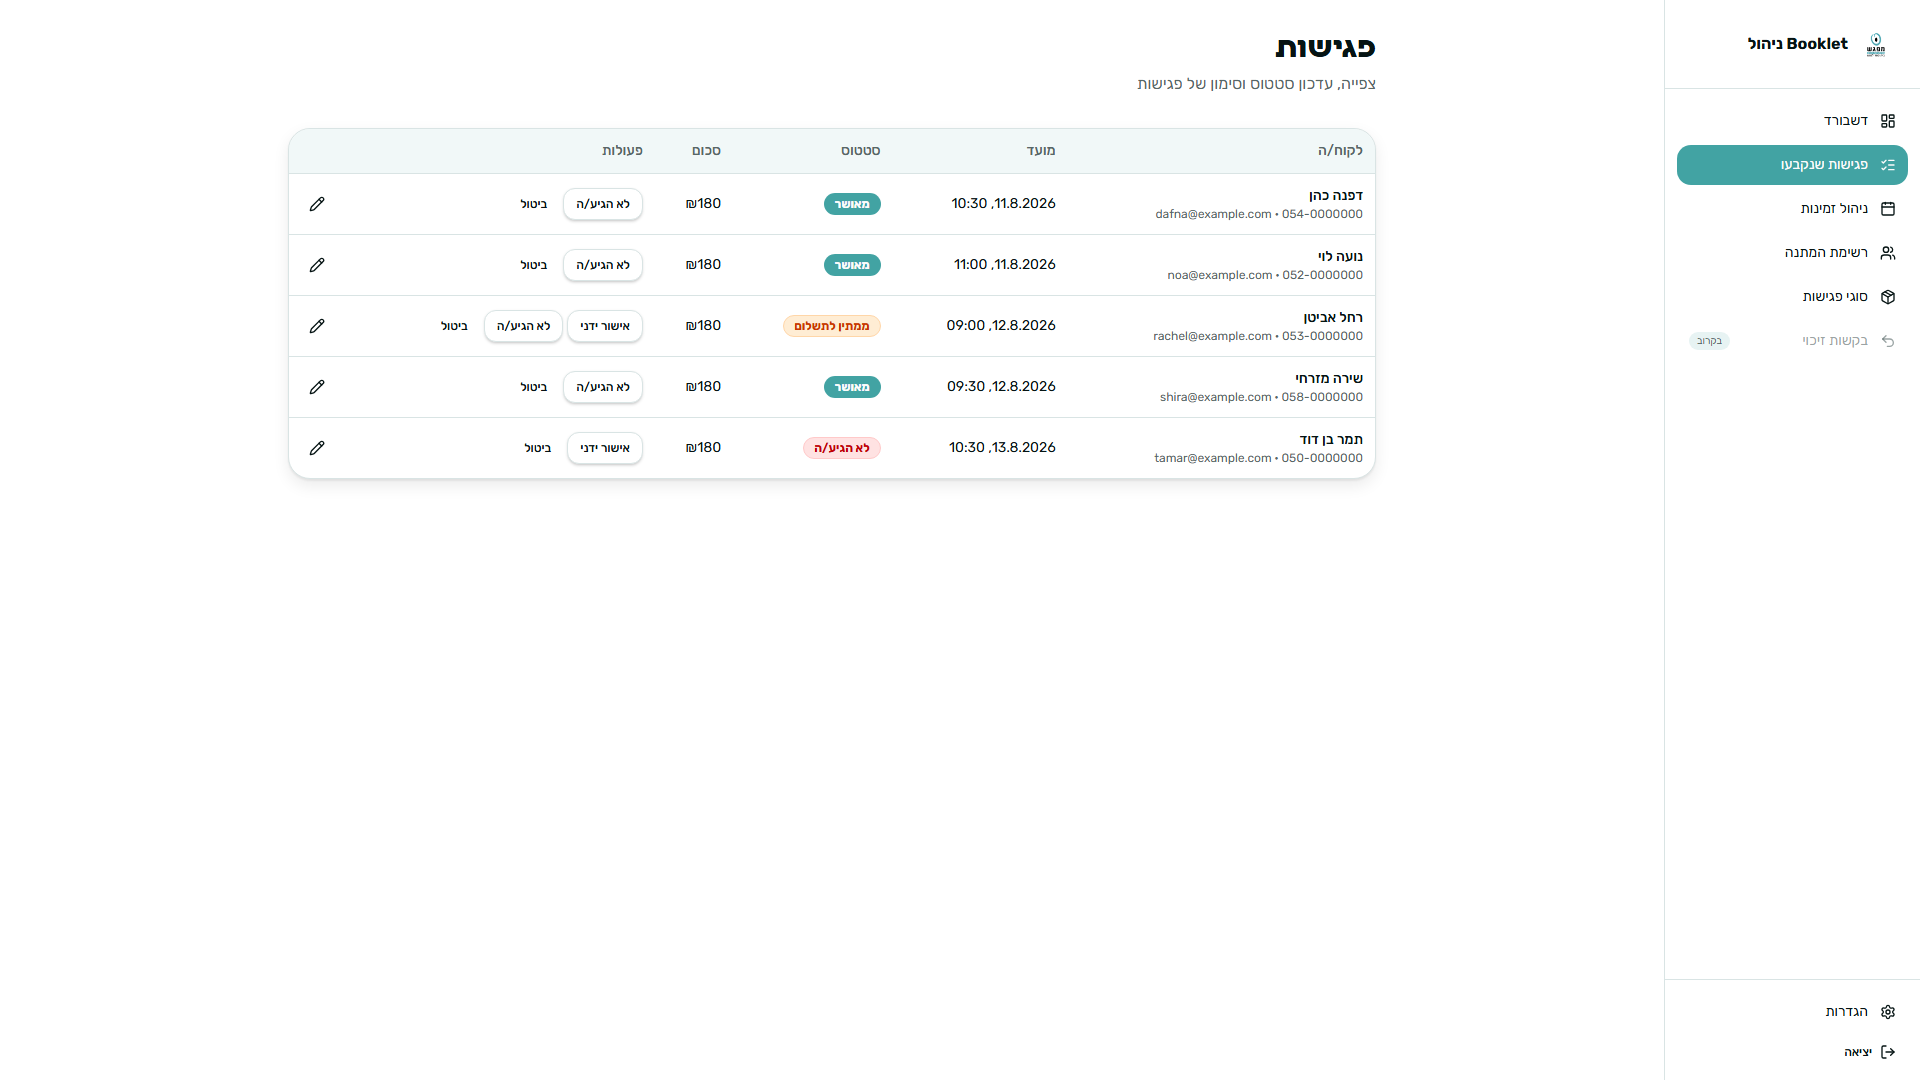Click ביטול for נועה לוי
Image resolution: width=1920 pixels, height=1080 pixels.
[534, 265]
